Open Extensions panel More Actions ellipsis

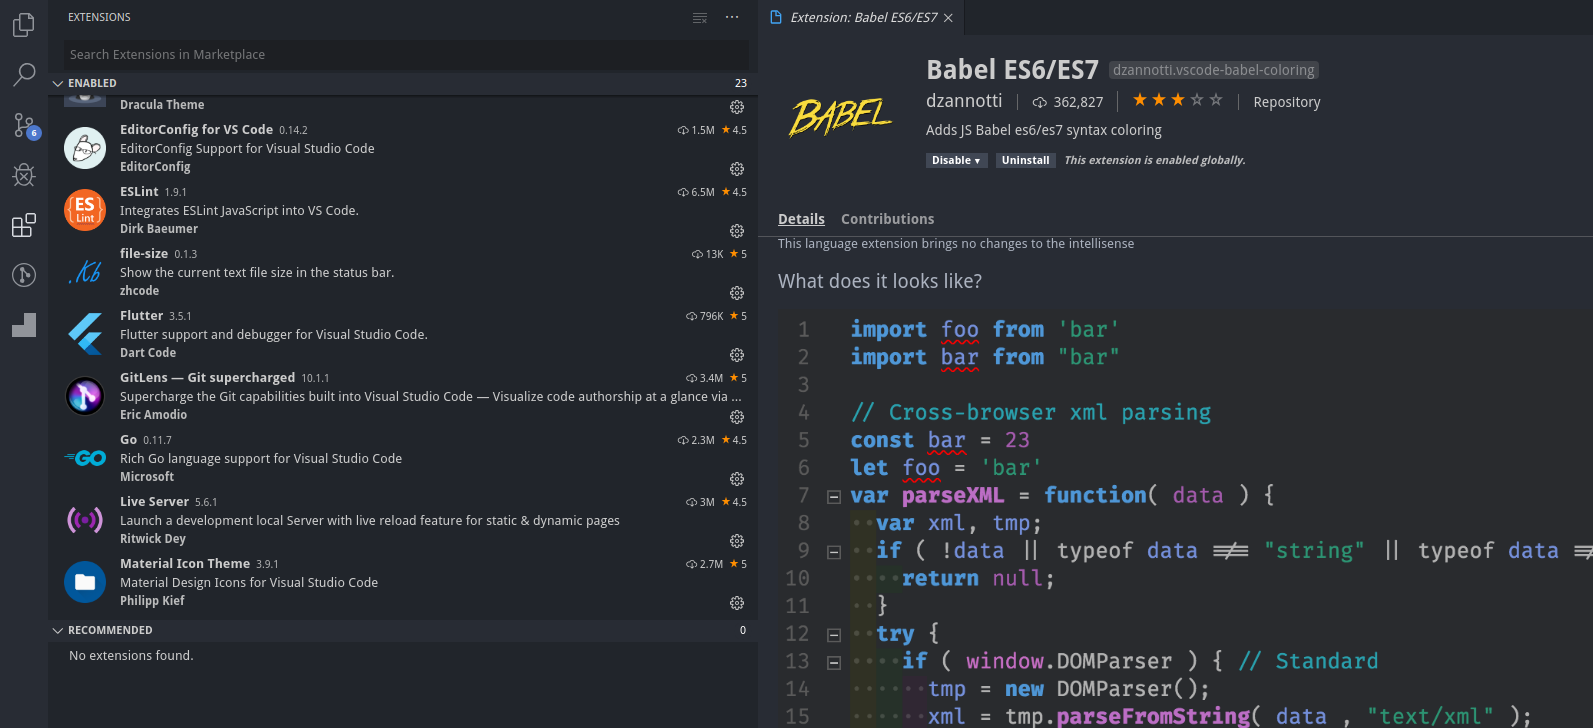pyautogui.click(x=732, y=18)
